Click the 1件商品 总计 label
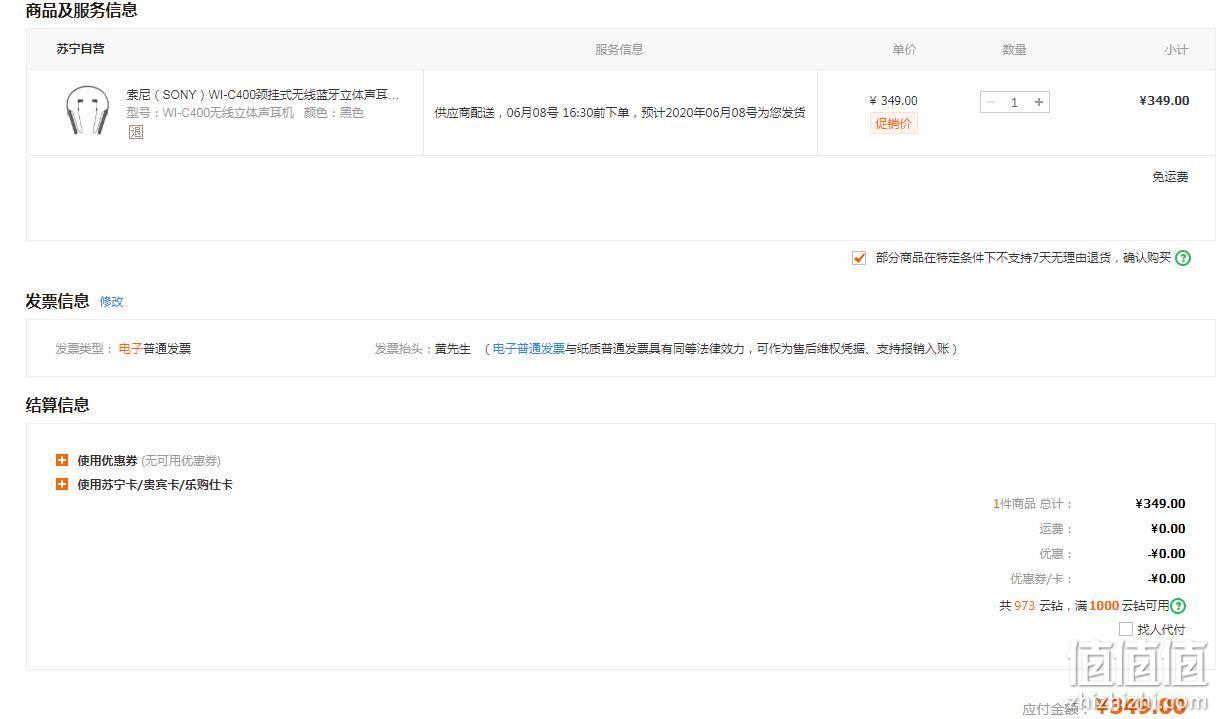 click(x=1033, y=504)
